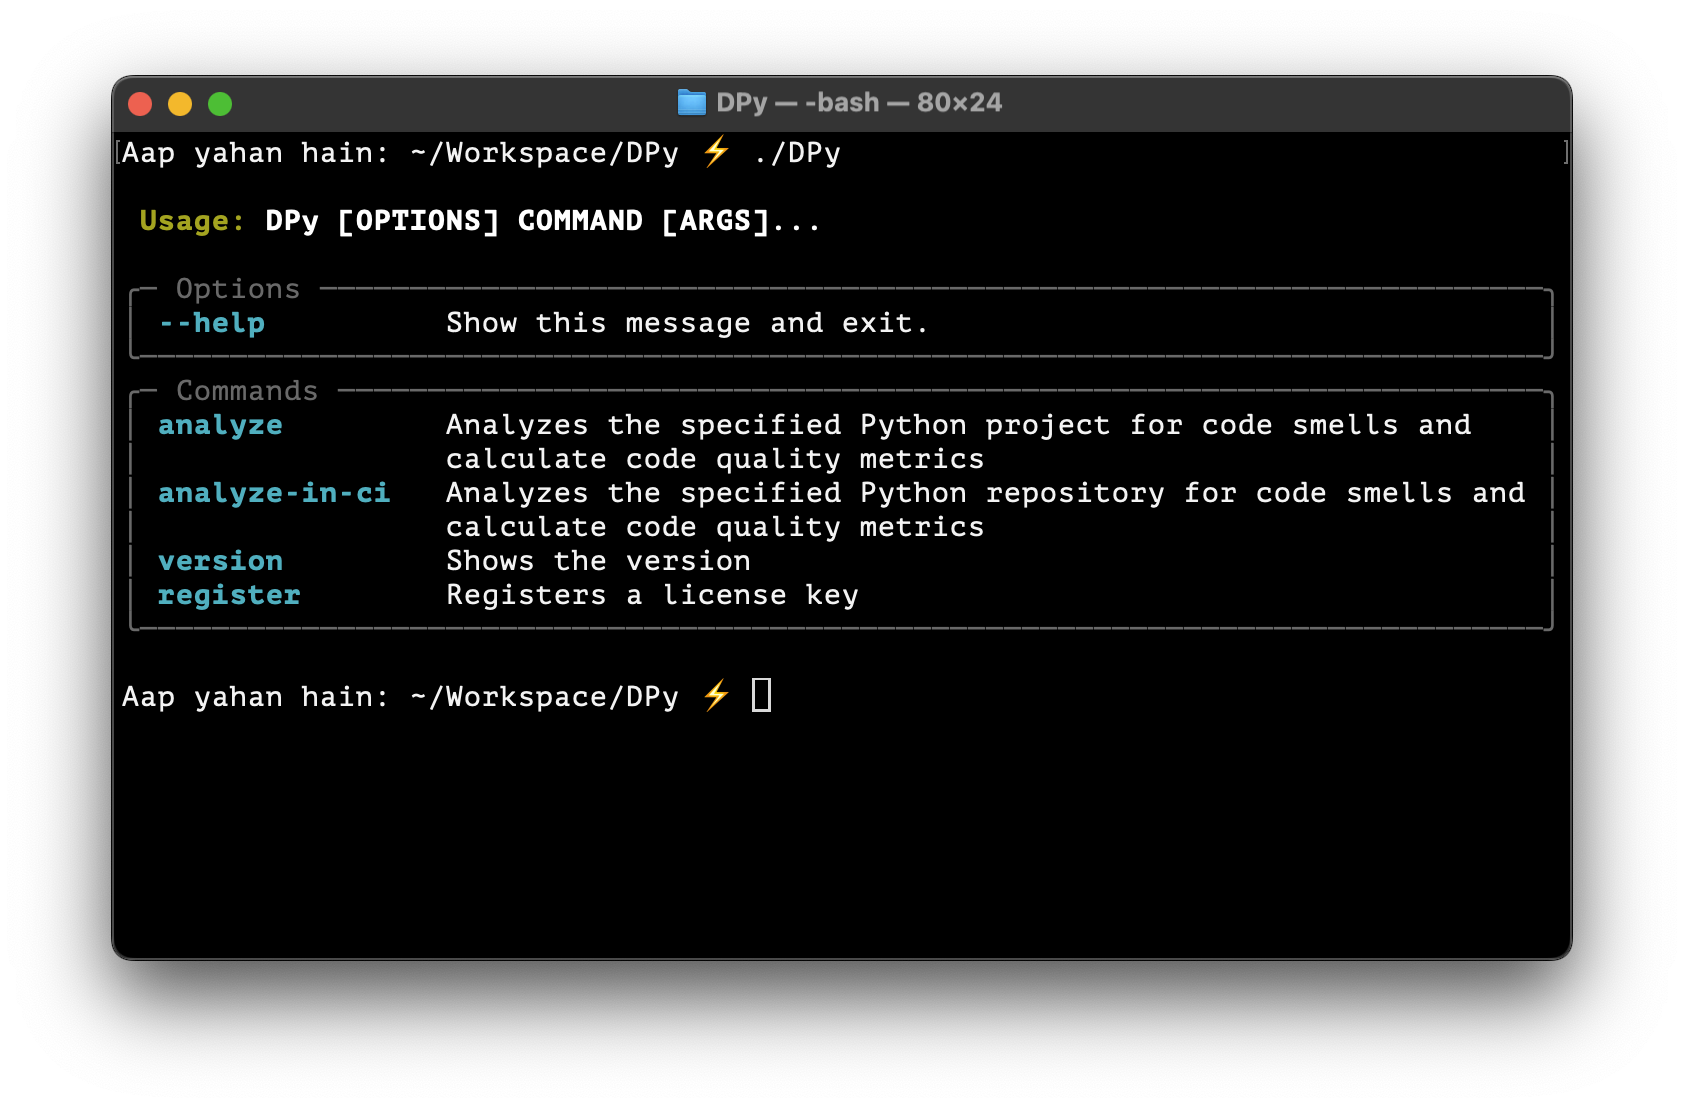
Task: Click the 'Shows the version' description
Action: point(598,561)
